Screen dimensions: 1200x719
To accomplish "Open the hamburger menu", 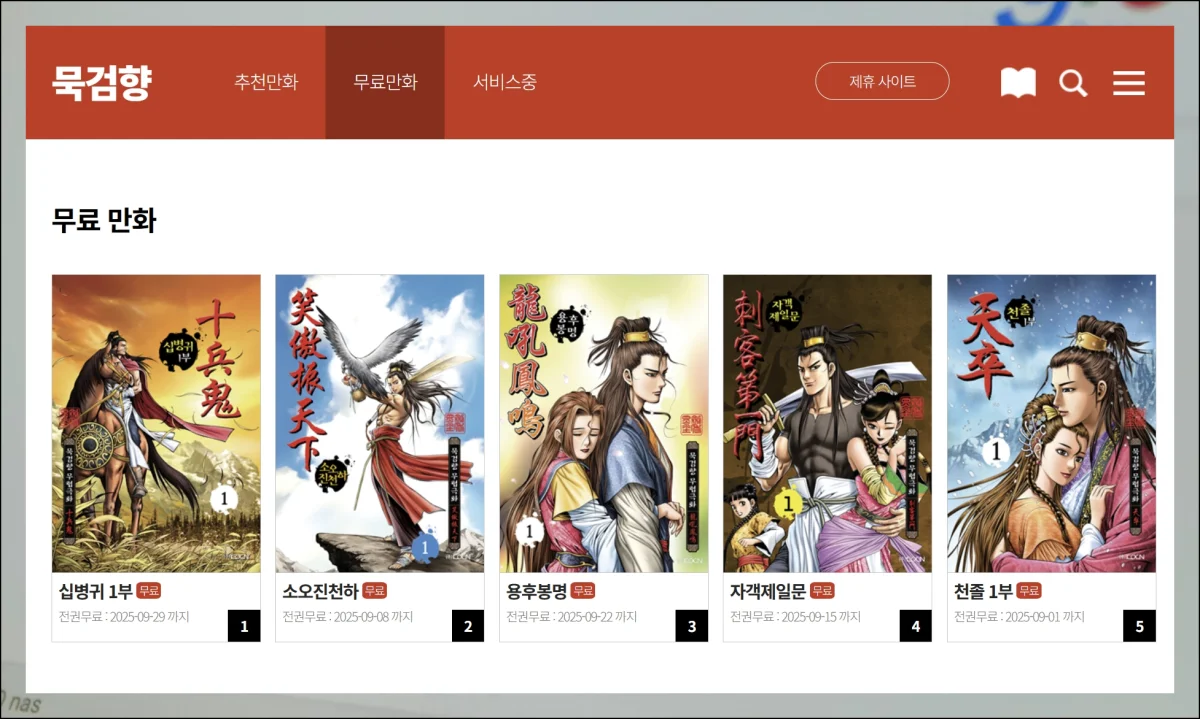I will click(1129, 82).
